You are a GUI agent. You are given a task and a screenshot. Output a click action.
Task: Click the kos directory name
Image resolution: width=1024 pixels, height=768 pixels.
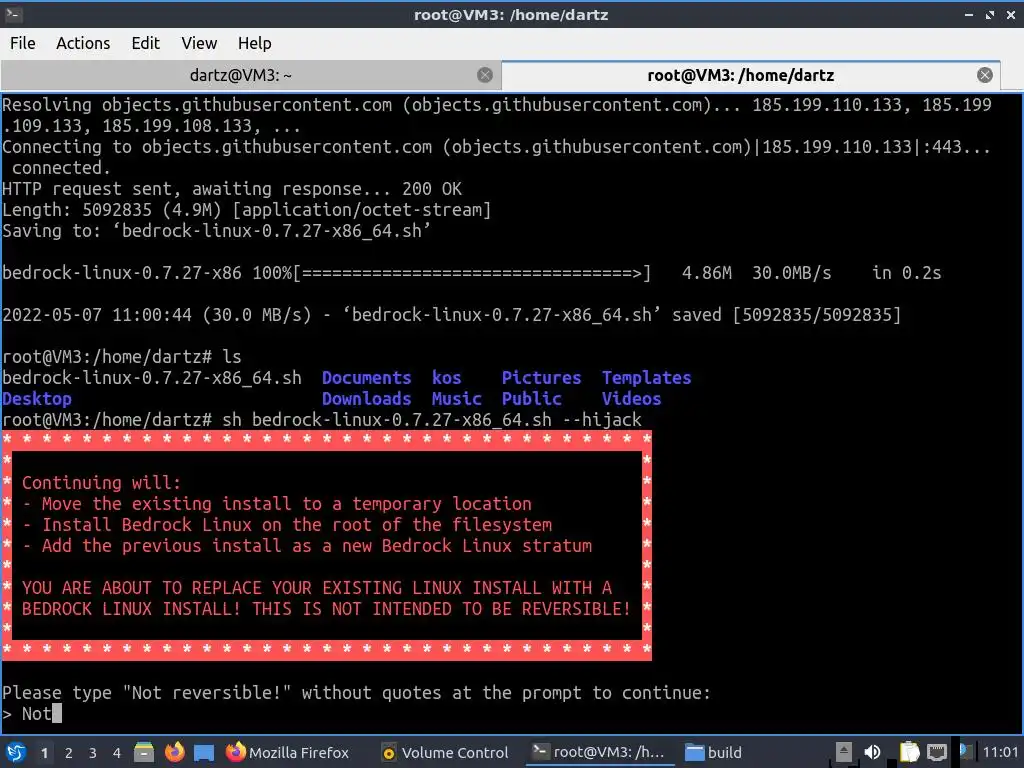pyautogui.click(x=447, y=378)
